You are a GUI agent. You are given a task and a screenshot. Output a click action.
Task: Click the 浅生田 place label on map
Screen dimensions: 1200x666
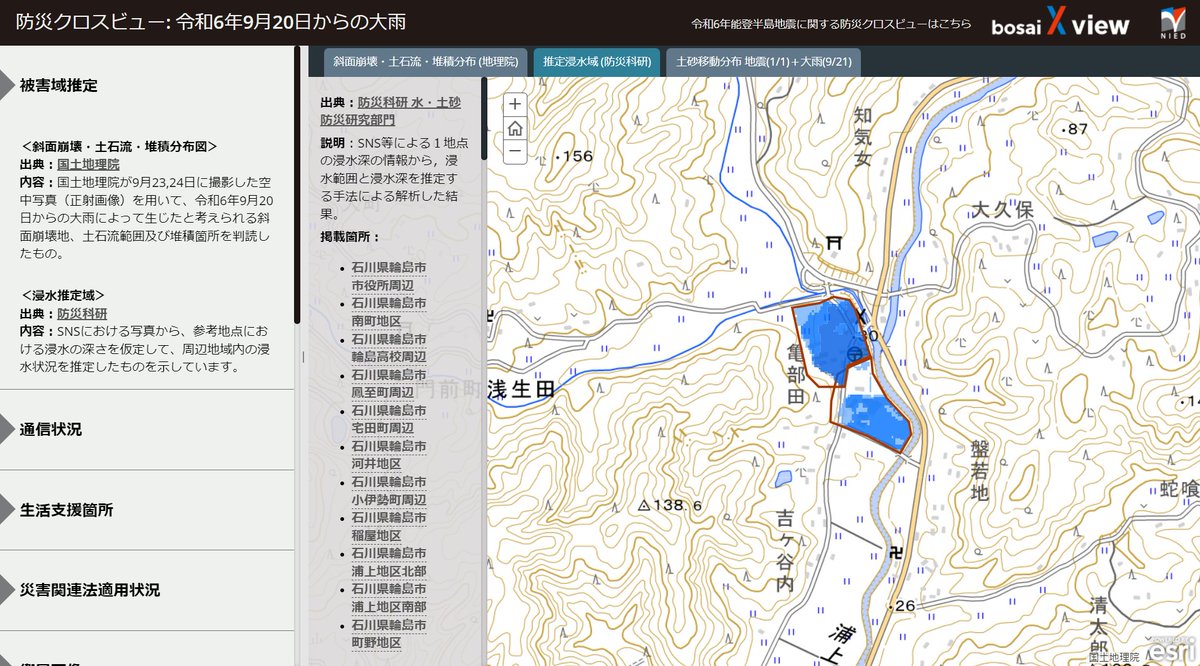coord(521,390)
